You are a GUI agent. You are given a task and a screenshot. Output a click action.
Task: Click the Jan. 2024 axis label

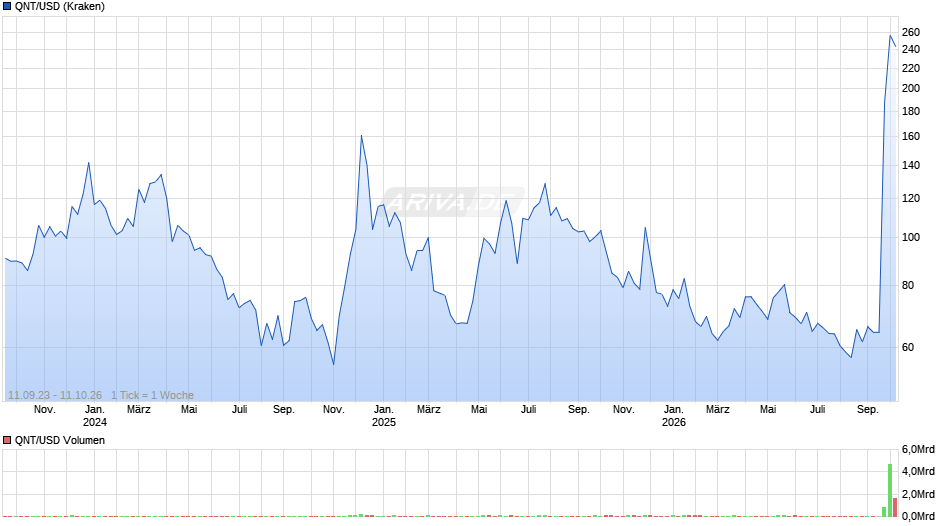(x=95, y=416)
